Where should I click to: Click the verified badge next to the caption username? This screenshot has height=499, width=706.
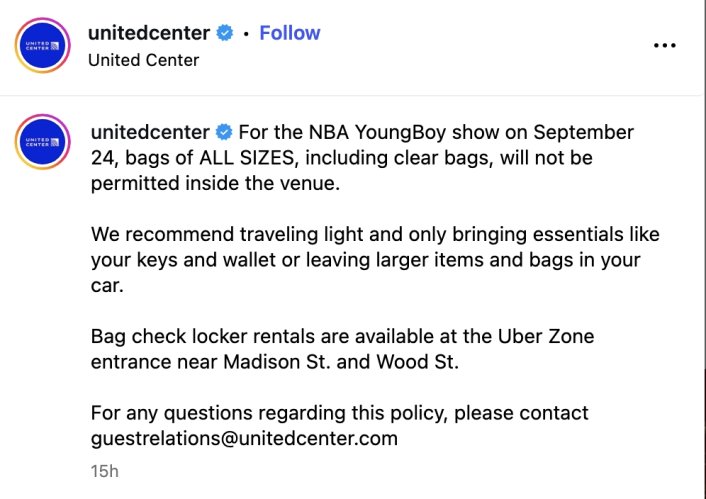click(x=224, y=132)
